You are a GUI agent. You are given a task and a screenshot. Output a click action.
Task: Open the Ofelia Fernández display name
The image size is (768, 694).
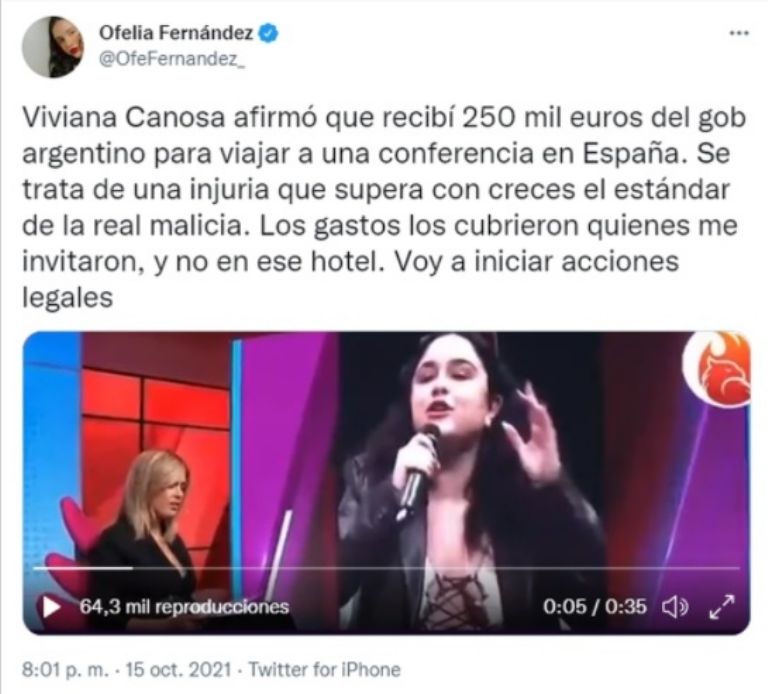click(176, 33)
